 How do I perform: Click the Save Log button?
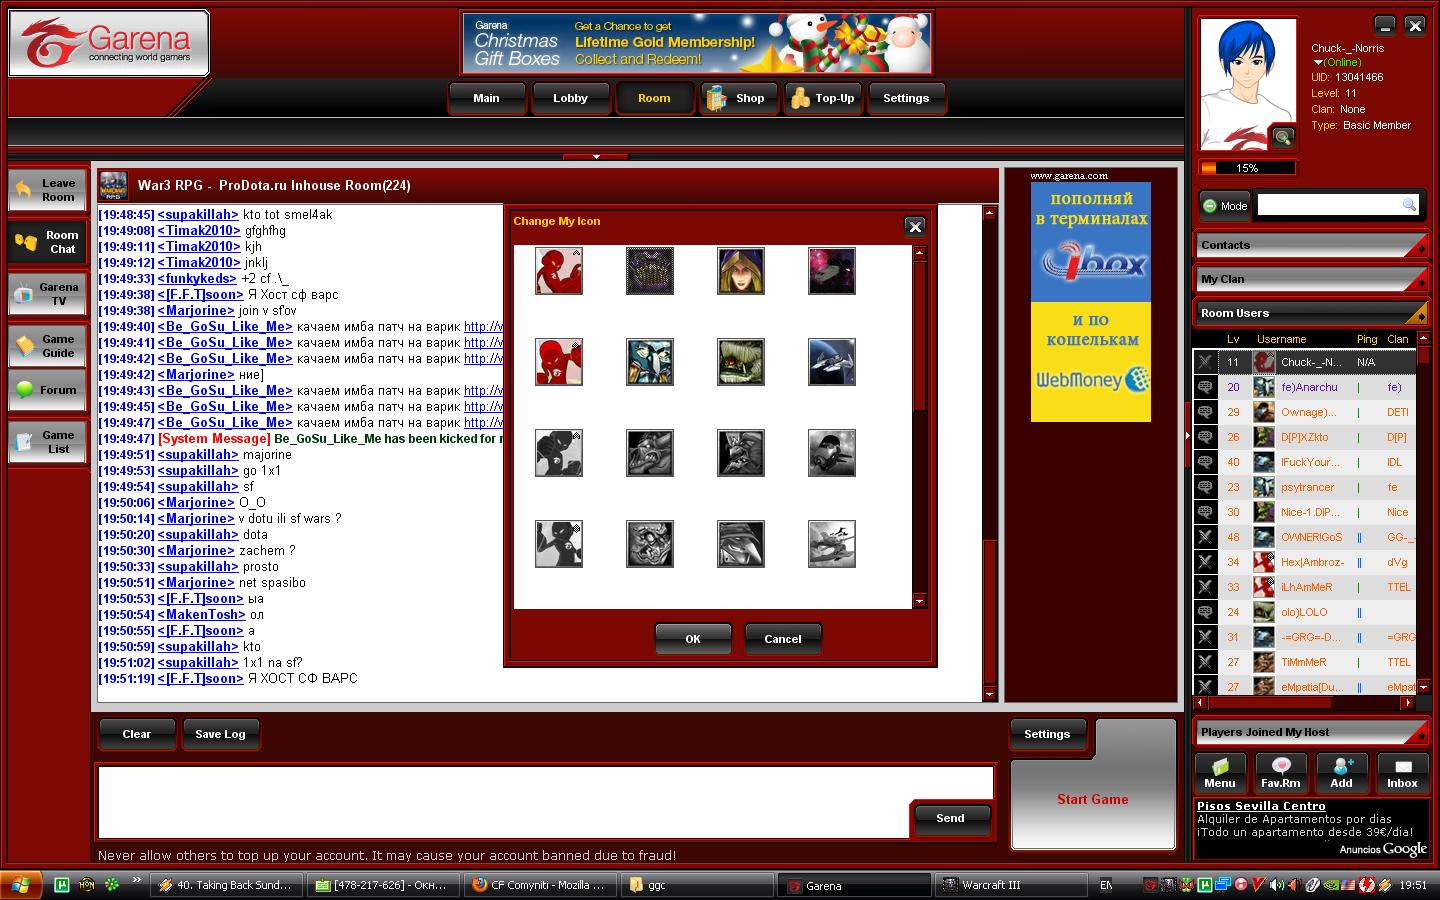coord(220,734)
